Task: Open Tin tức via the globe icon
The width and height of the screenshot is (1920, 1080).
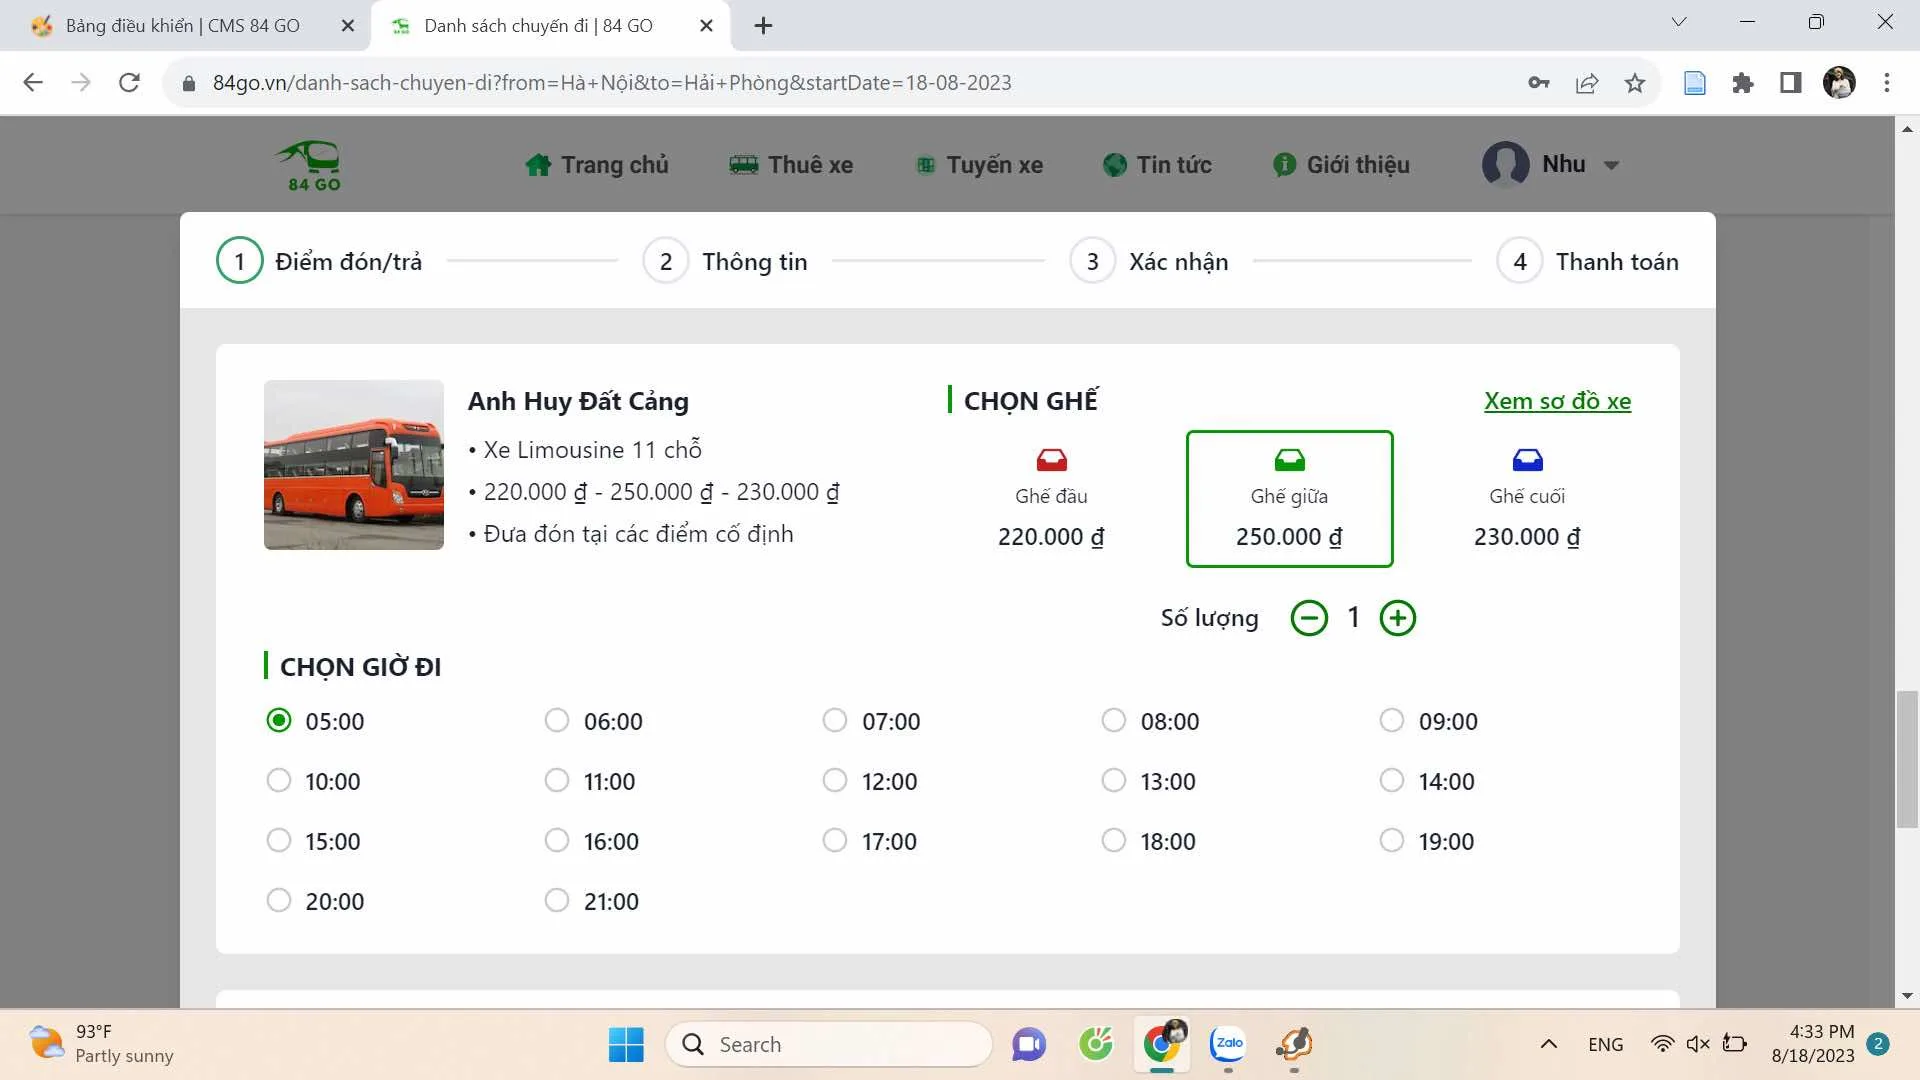Action: 1115,164
